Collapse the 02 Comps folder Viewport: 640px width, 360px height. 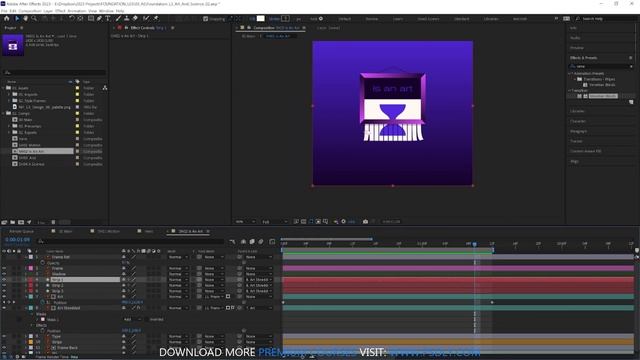pyautogui.click(x=3, y=113)
